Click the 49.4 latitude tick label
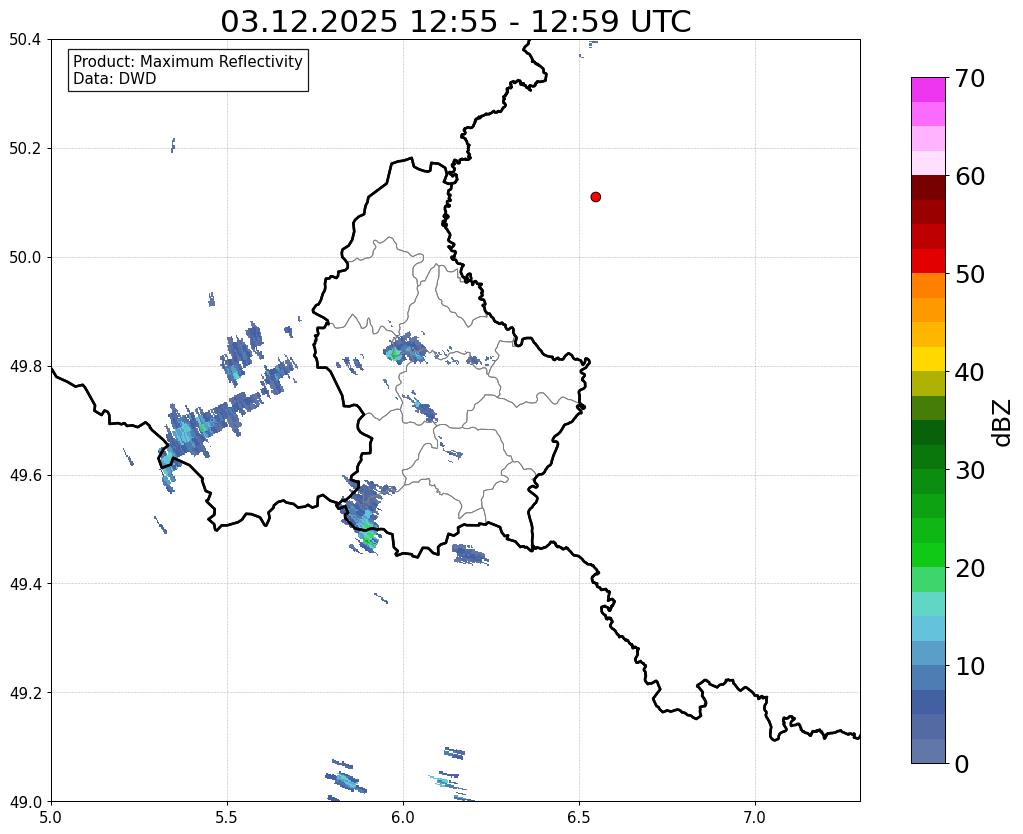1023x834 pixels. coord(25,584)
